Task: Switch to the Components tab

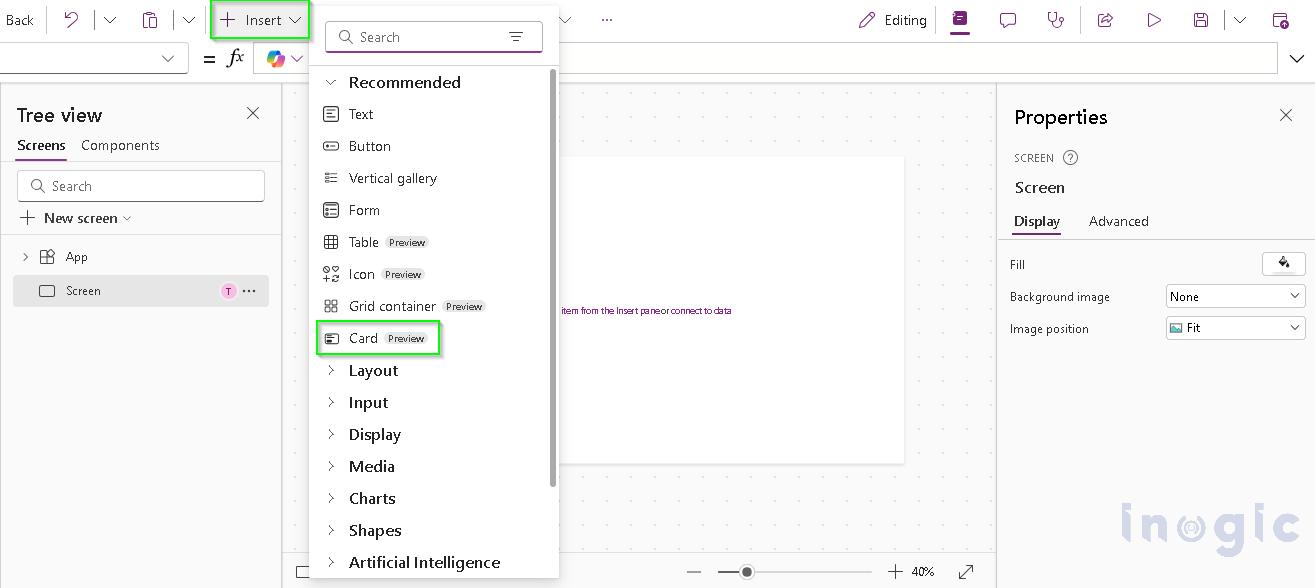Action: (120, 145)
